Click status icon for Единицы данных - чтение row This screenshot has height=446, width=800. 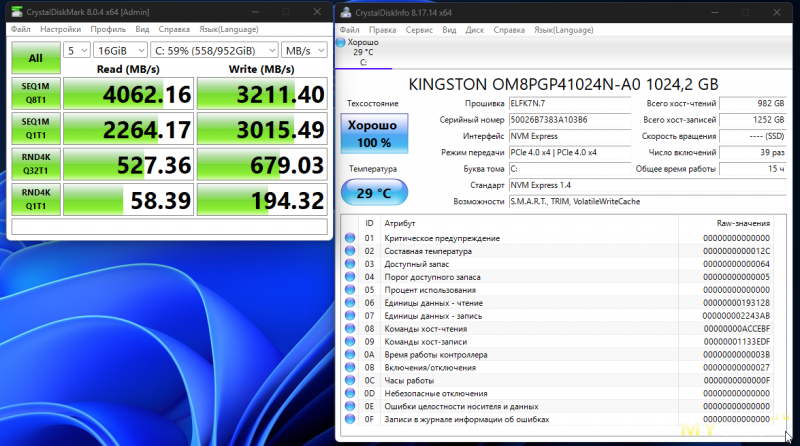350,303
